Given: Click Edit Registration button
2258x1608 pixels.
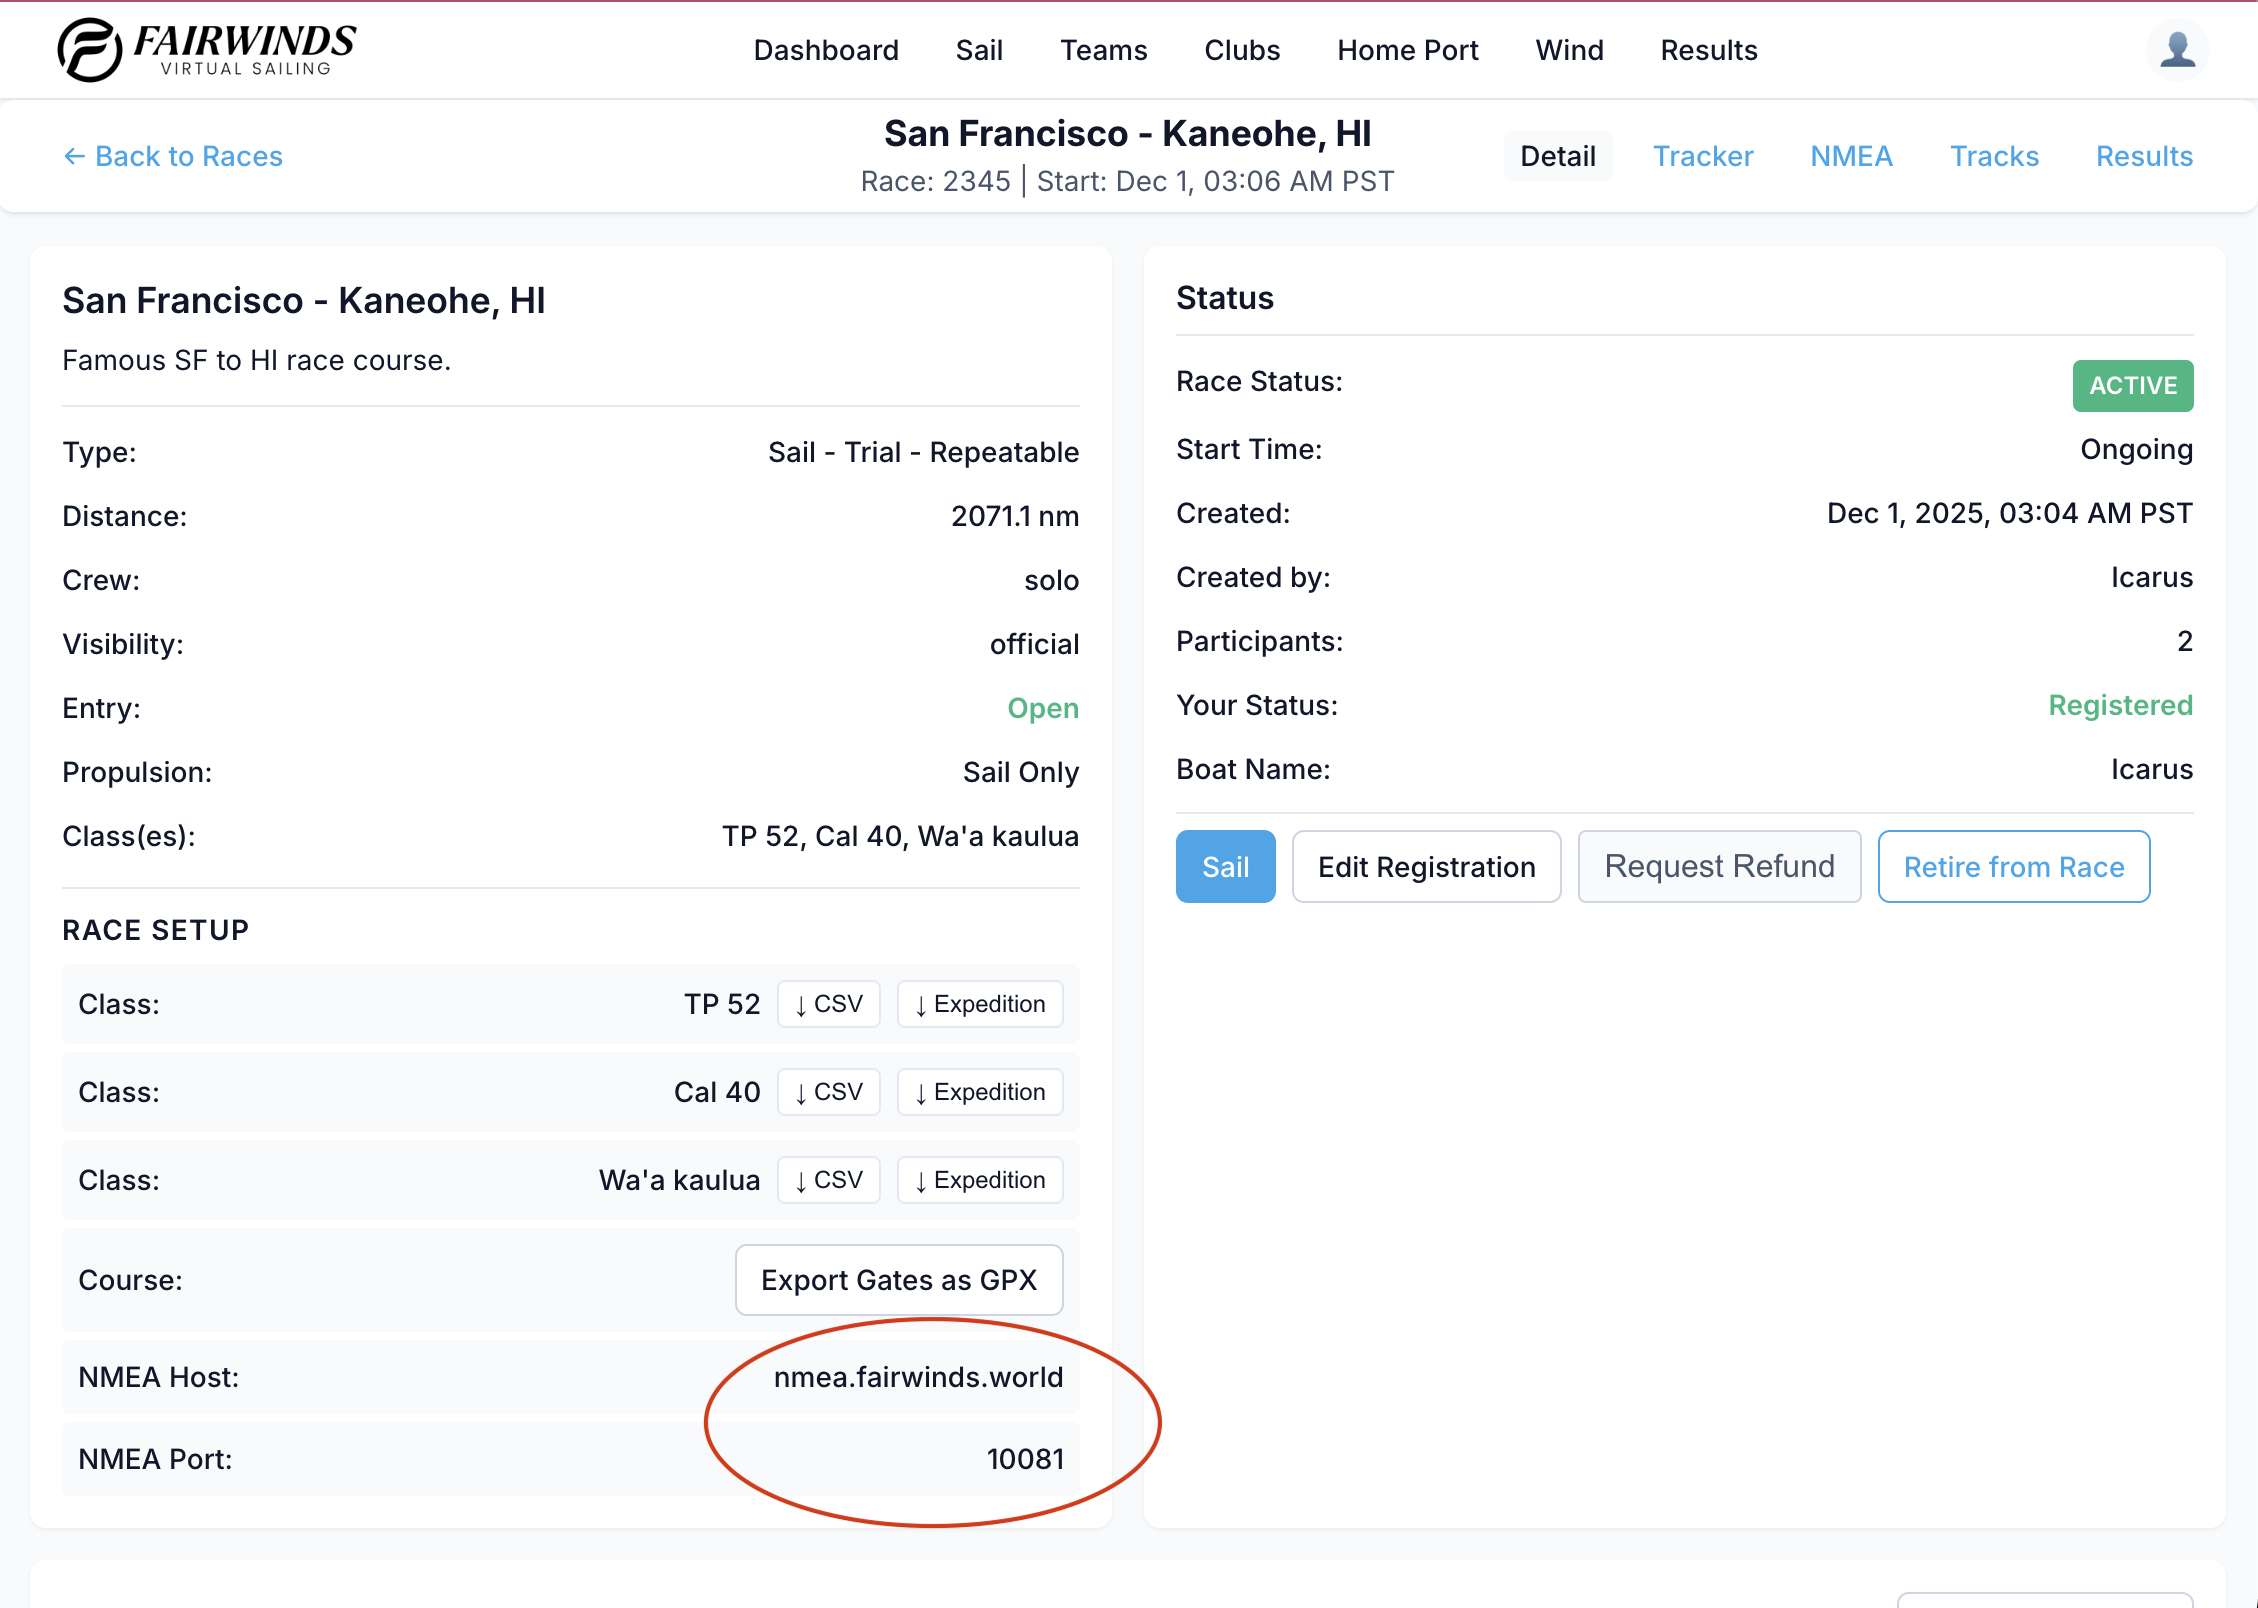Looking at the screenshot, I should pyautogui.click(x=1426, y=867).
